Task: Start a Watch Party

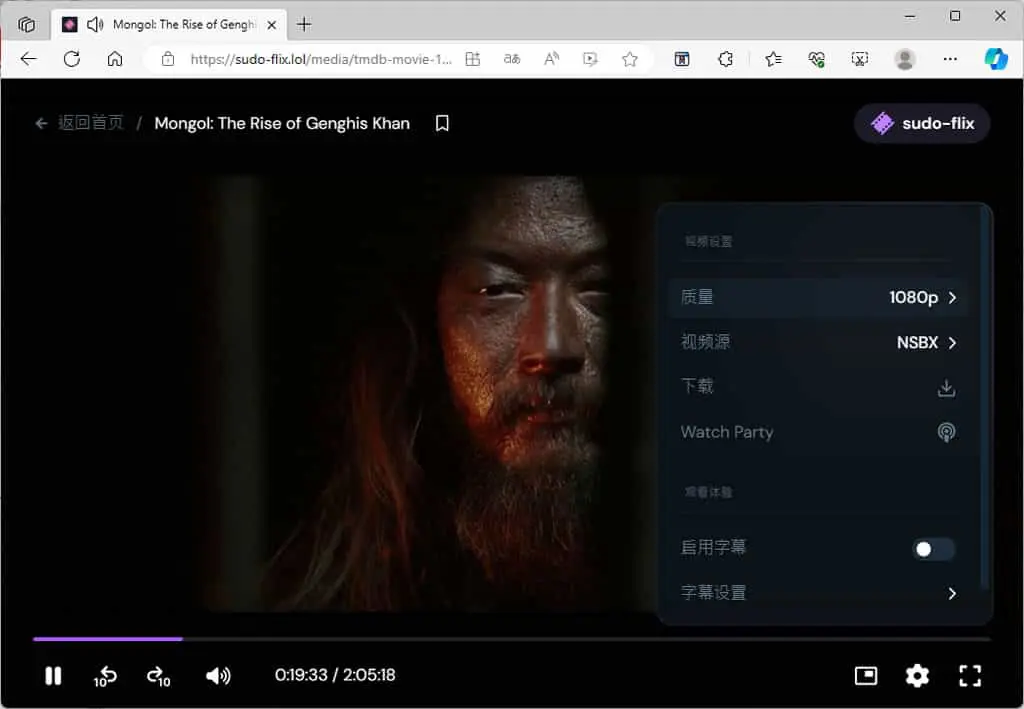Action: click(x=818, y=432)
